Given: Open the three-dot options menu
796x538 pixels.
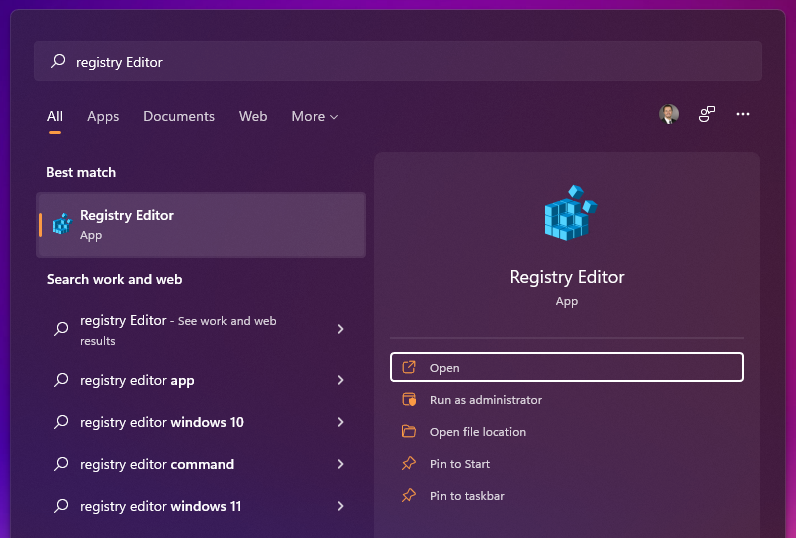Looking at the screenshot, I should point(743,114).
